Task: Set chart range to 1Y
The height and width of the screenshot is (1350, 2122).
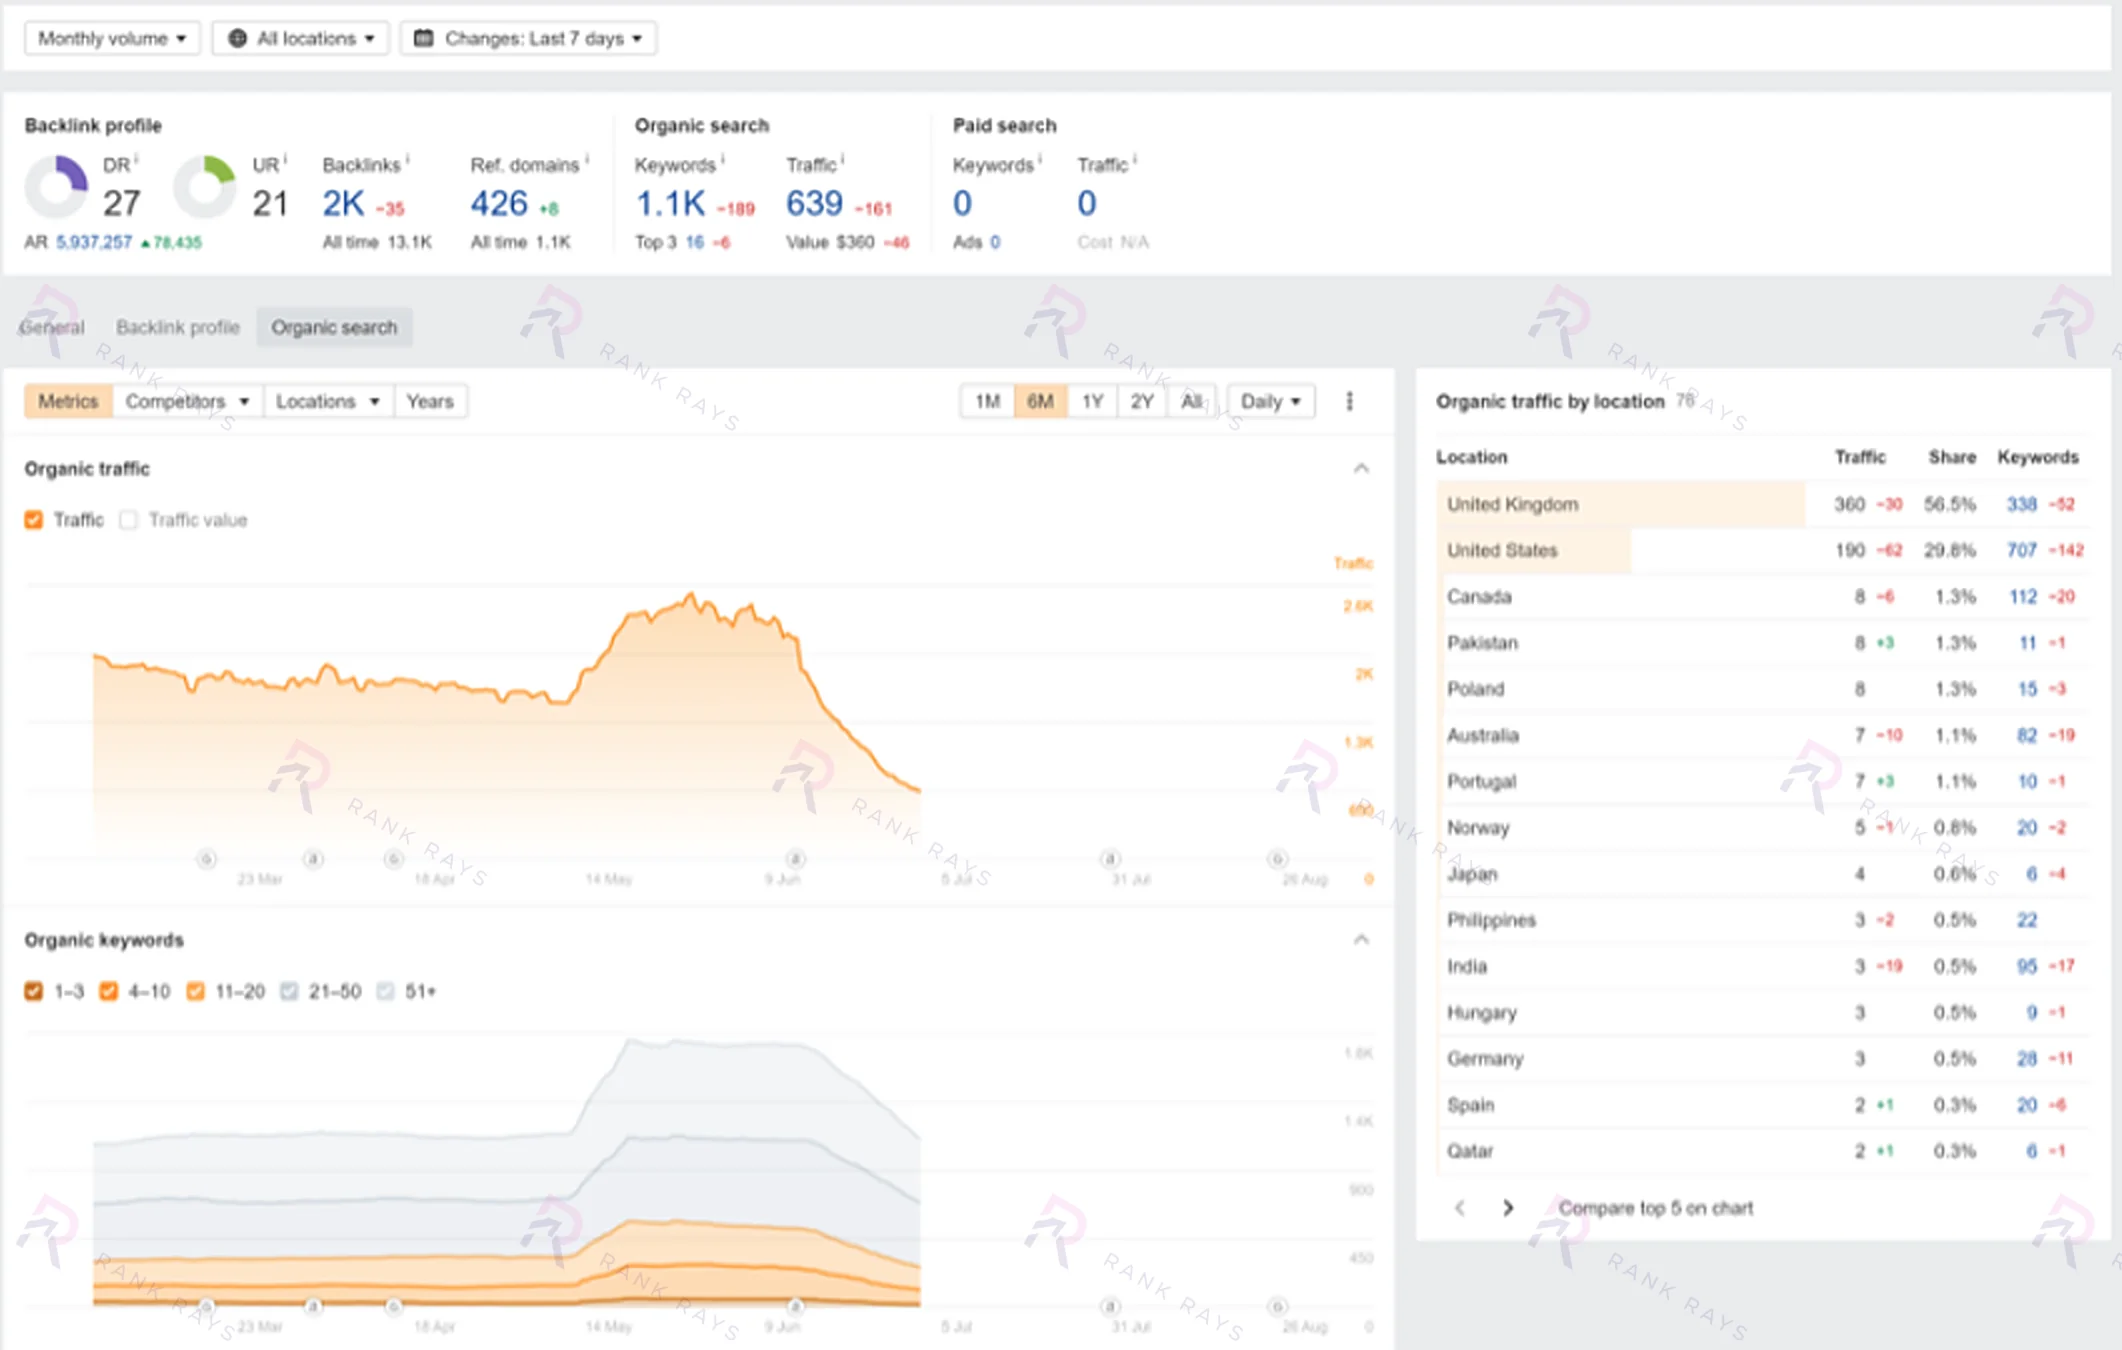Action: [1092, 401]
